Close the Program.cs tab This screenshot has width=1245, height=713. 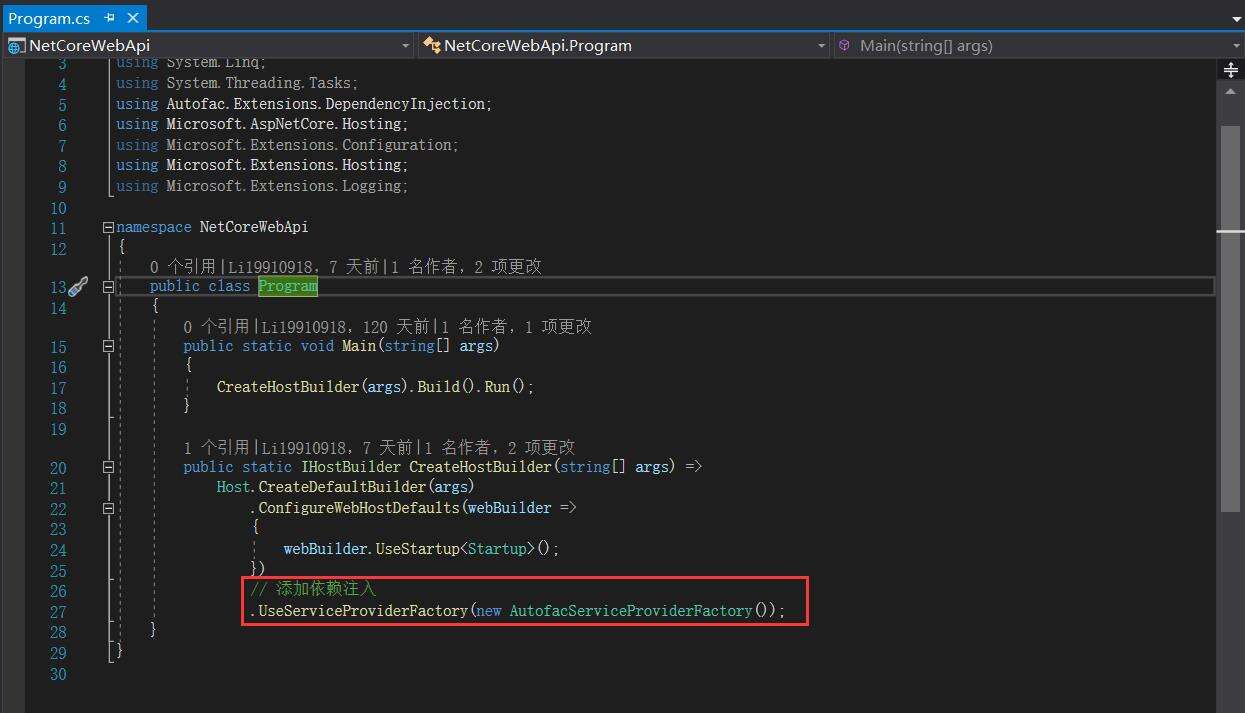click(132, 18)
